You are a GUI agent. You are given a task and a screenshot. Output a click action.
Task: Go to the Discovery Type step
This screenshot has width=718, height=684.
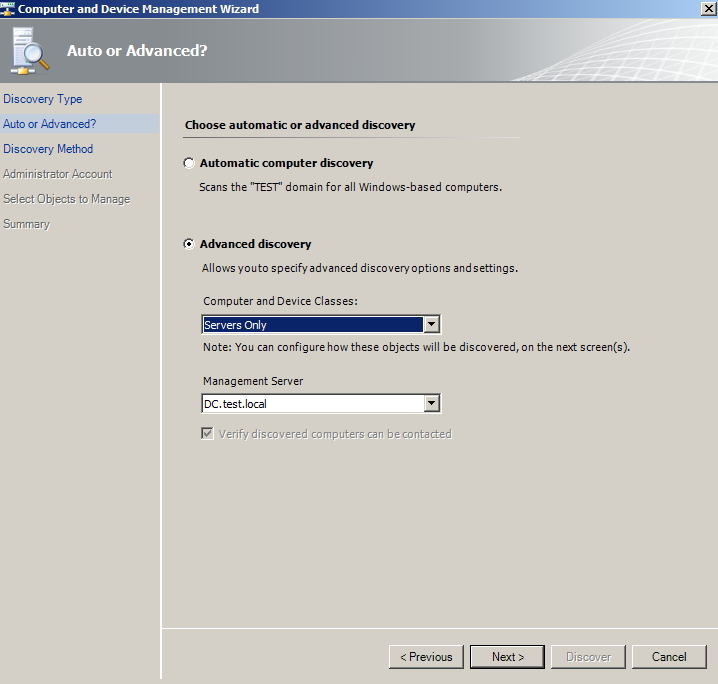[43, 99]
